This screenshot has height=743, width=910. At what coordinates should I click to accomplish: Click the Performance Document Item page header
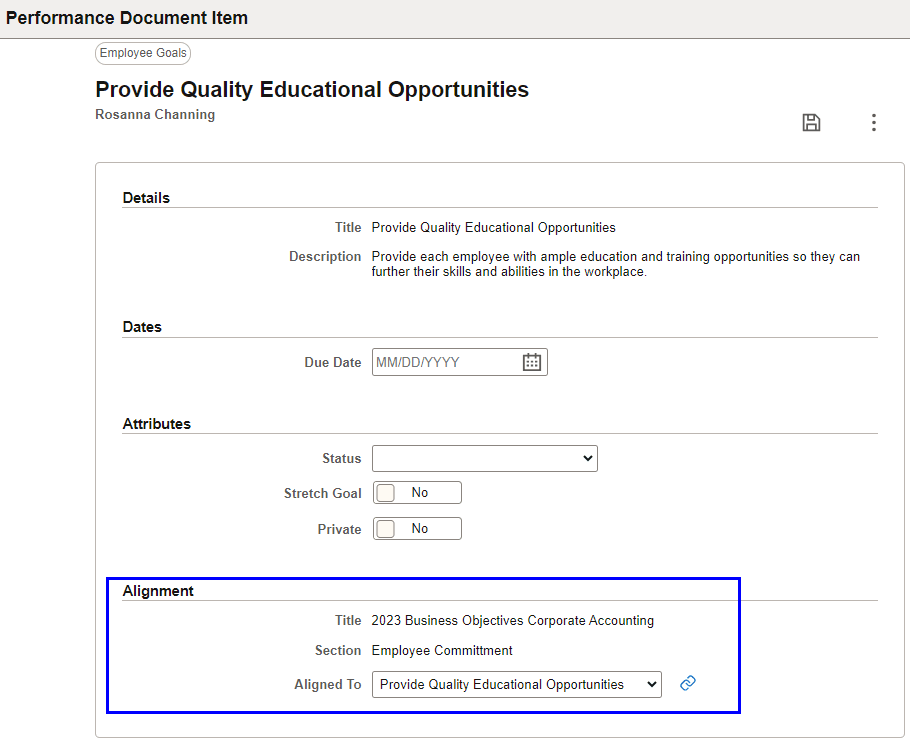[x=127, y=18]
